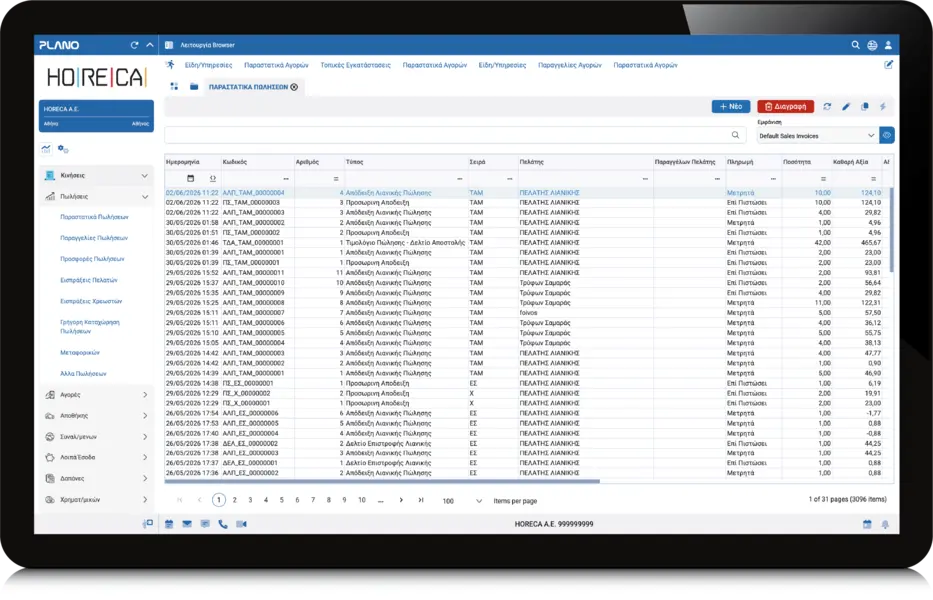The image size is (933, 600).
Task: Collapse the Κινήσεις sidebar section
Action: pyautogui.click(x=96, y=176)
